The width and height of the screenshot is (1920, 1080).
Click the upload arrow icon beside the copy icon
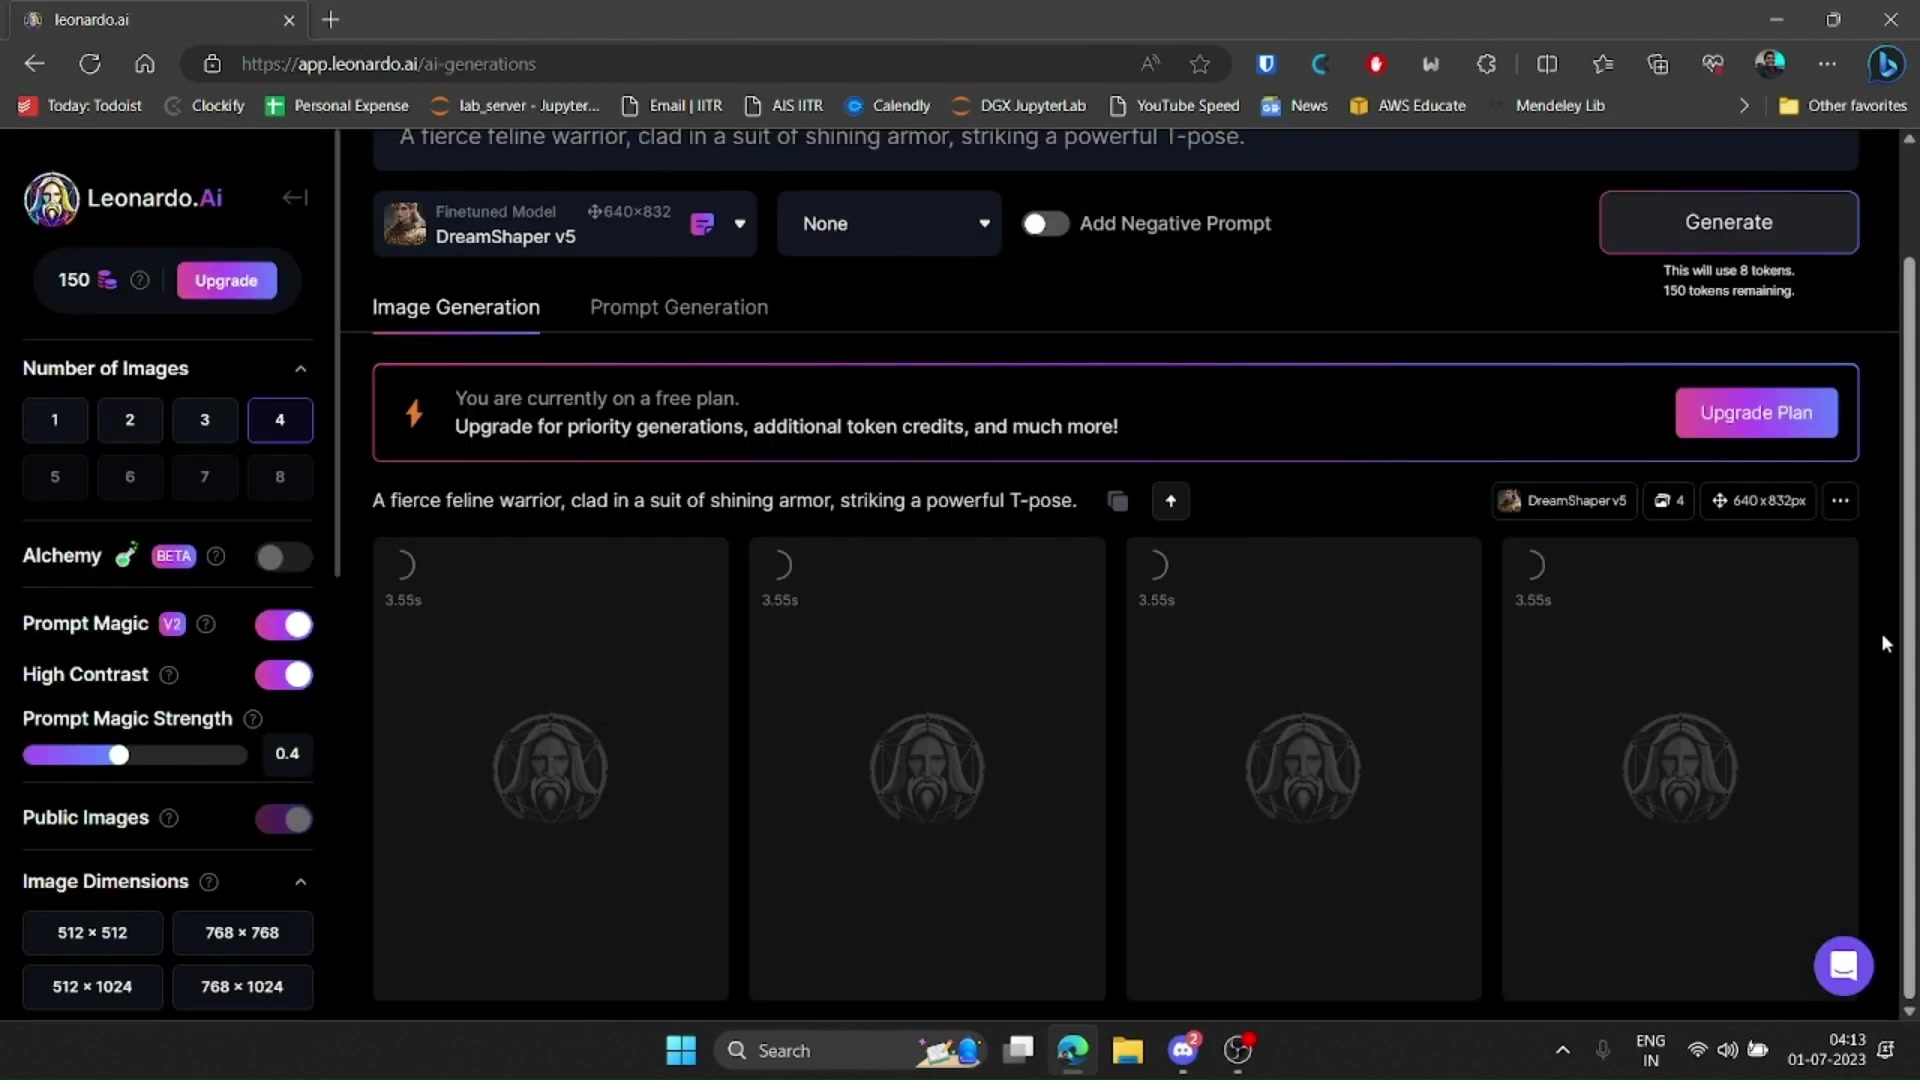tap(1171, 501)
